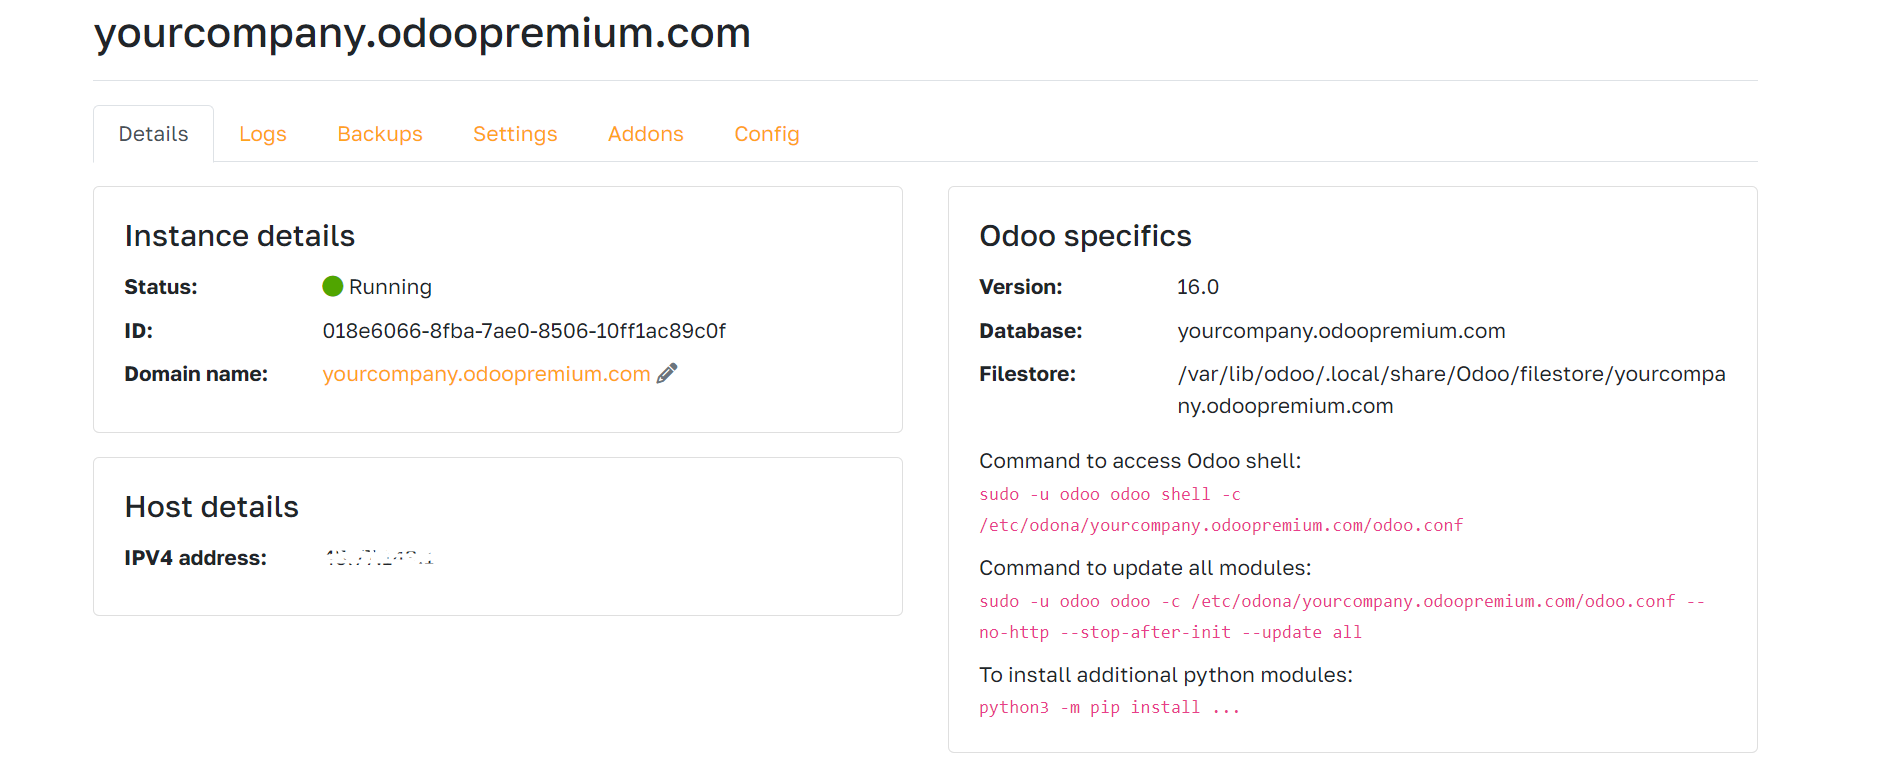Image resolution: width=1900 pixels, height=766 pixels.
Task: Click the 16.0 version number
Action: pos(1198,287)
